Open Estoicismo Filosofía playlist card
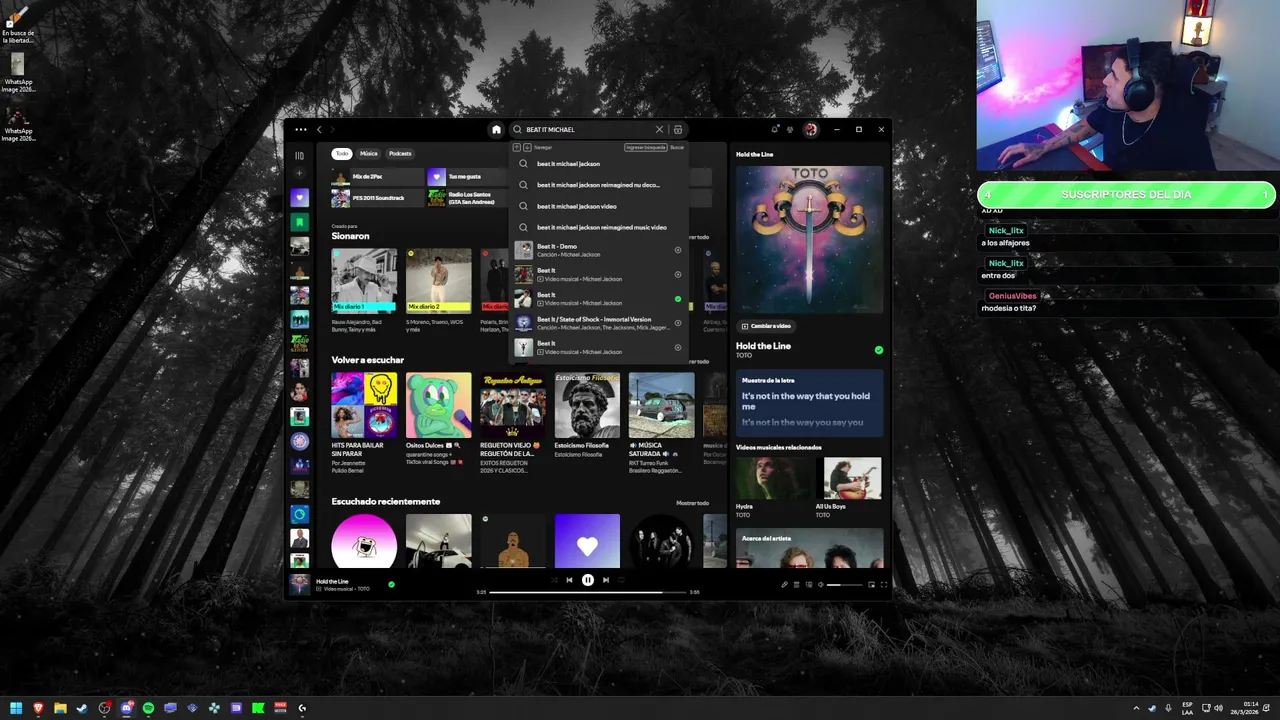This screenshot has width=1280, height=720. pyautogui.click(x=587, y=415)
